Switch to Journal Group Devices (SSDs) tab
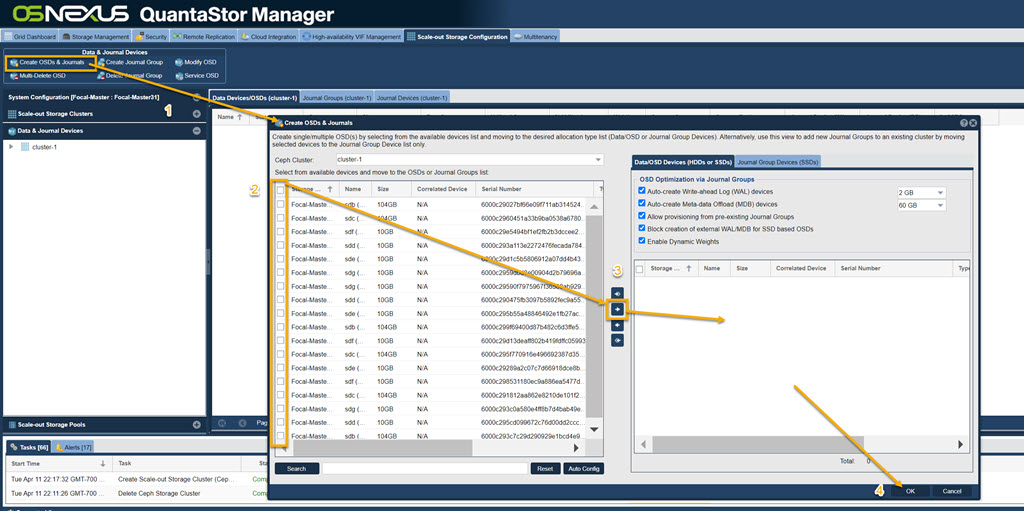This screenshot has height=511, width=1024. click(x=778, y=162)
